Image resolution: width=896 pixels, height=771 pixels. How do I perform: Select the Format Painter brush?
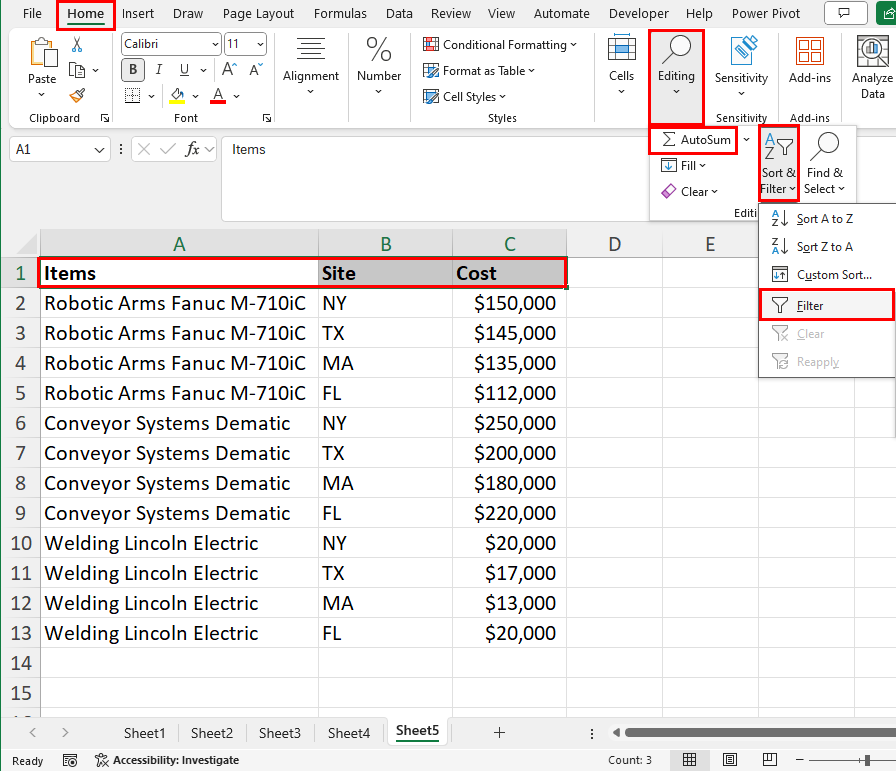[77, 95]
